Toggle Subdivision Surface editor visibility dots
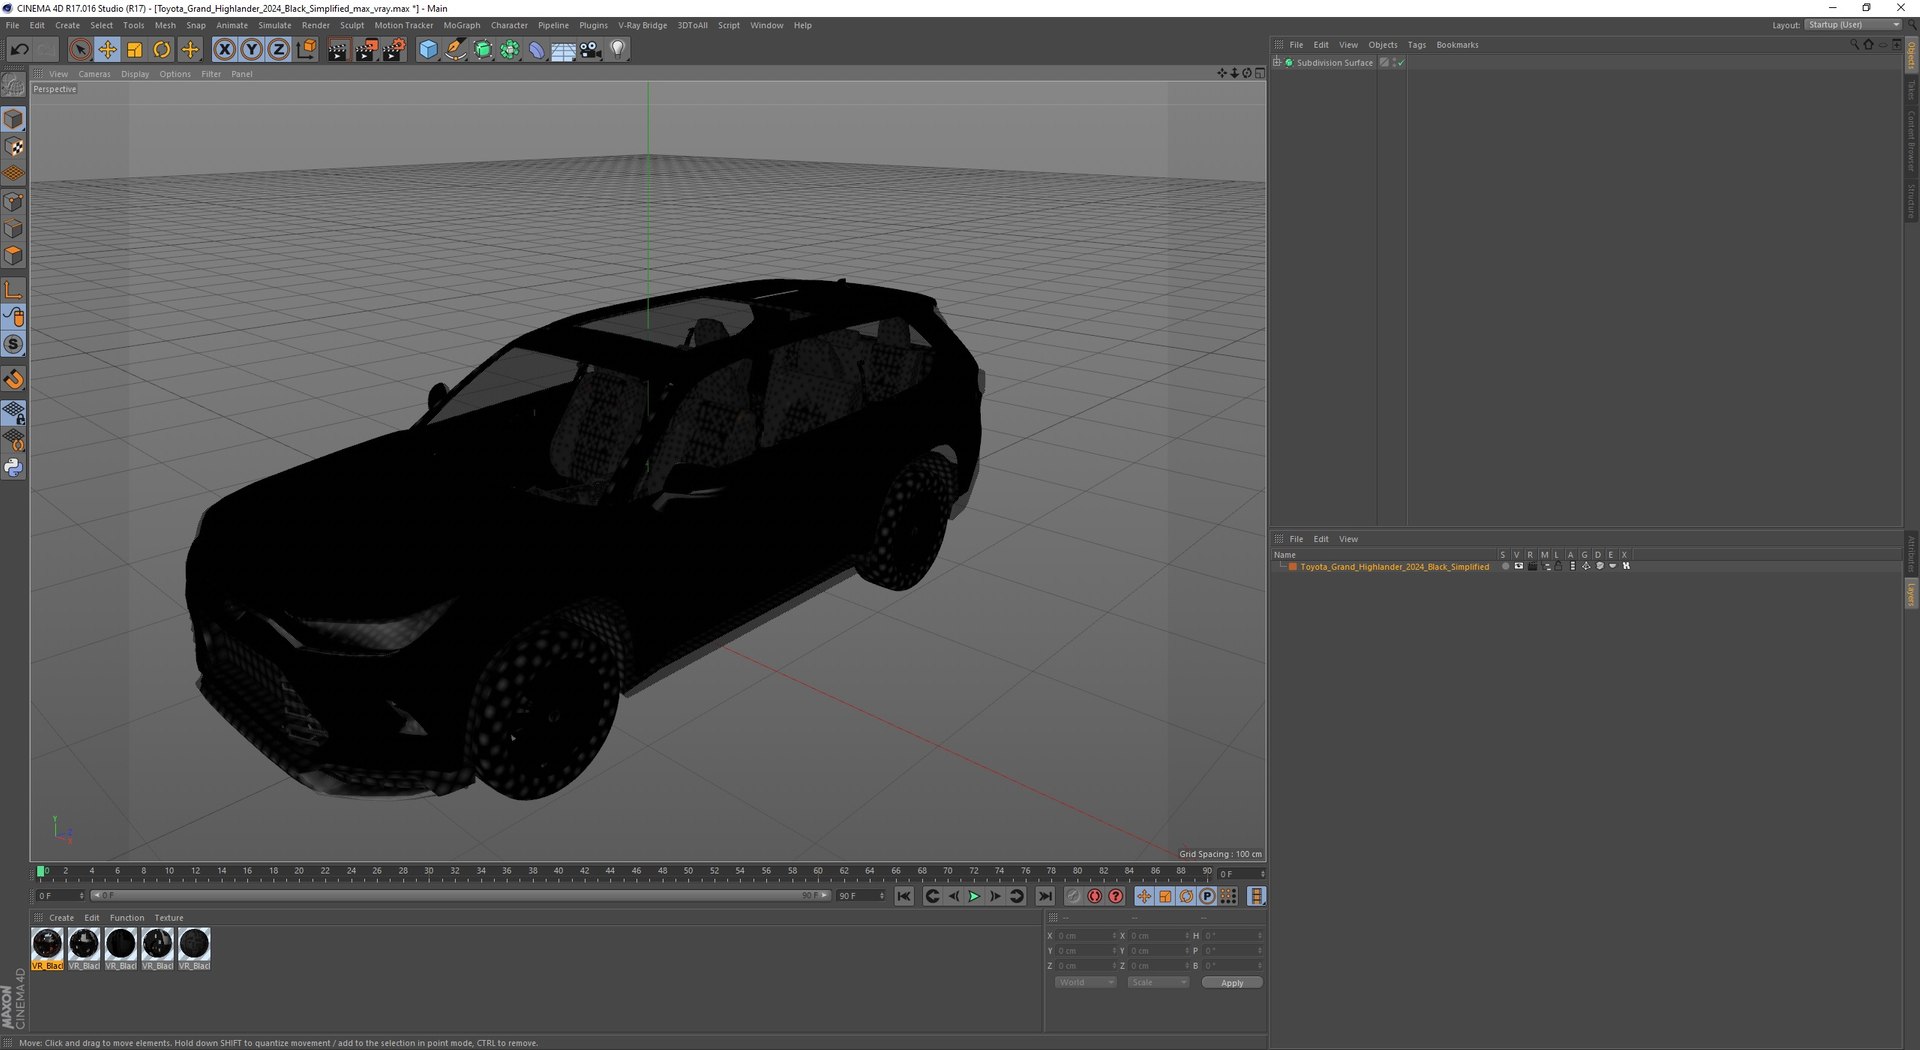 coord(1395,63)
